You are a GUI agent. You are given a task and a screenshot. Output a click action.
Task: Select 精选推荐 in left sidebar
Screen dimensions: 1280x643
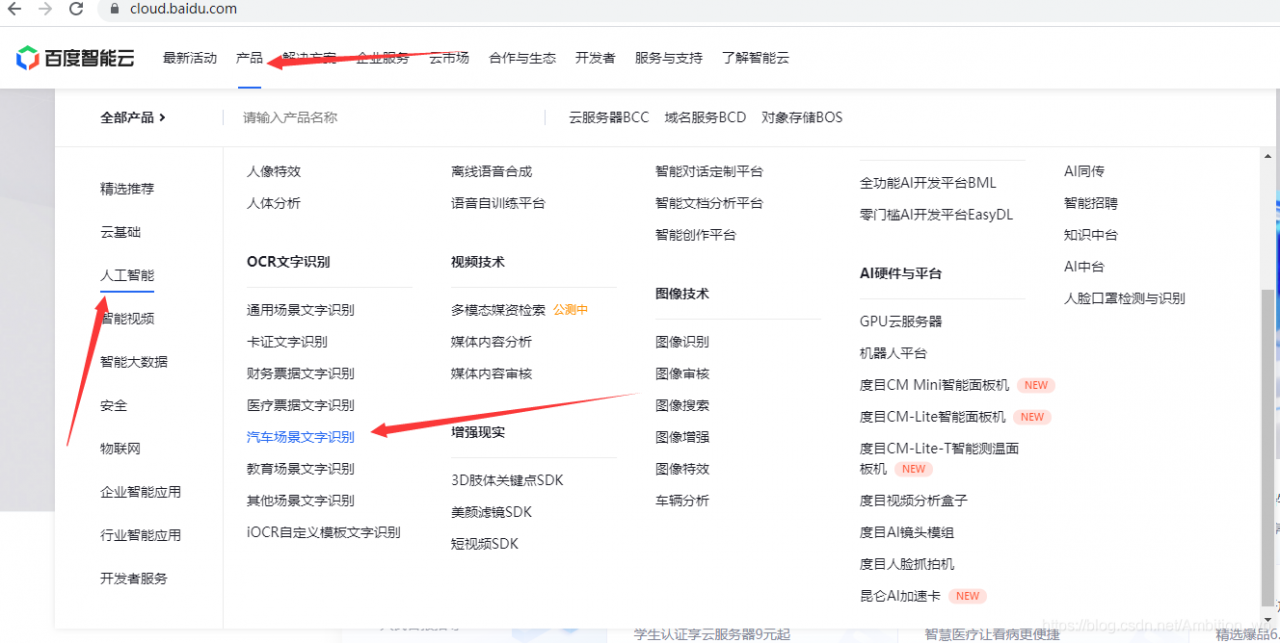127,189
